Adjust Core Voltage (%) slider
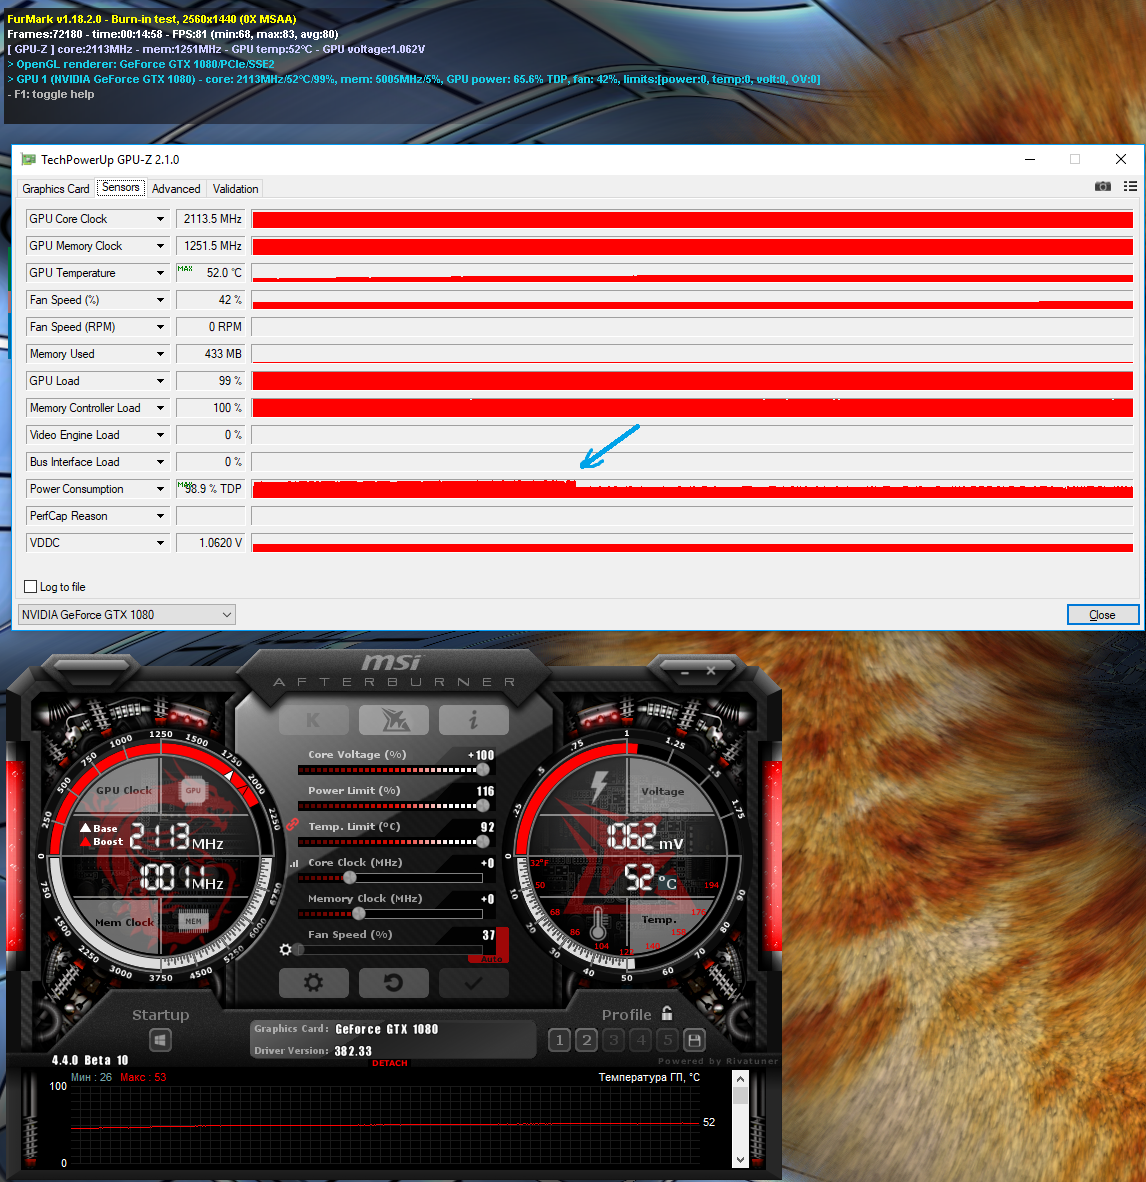This screenshot has height=1182, width=1146. click(392, 770)
